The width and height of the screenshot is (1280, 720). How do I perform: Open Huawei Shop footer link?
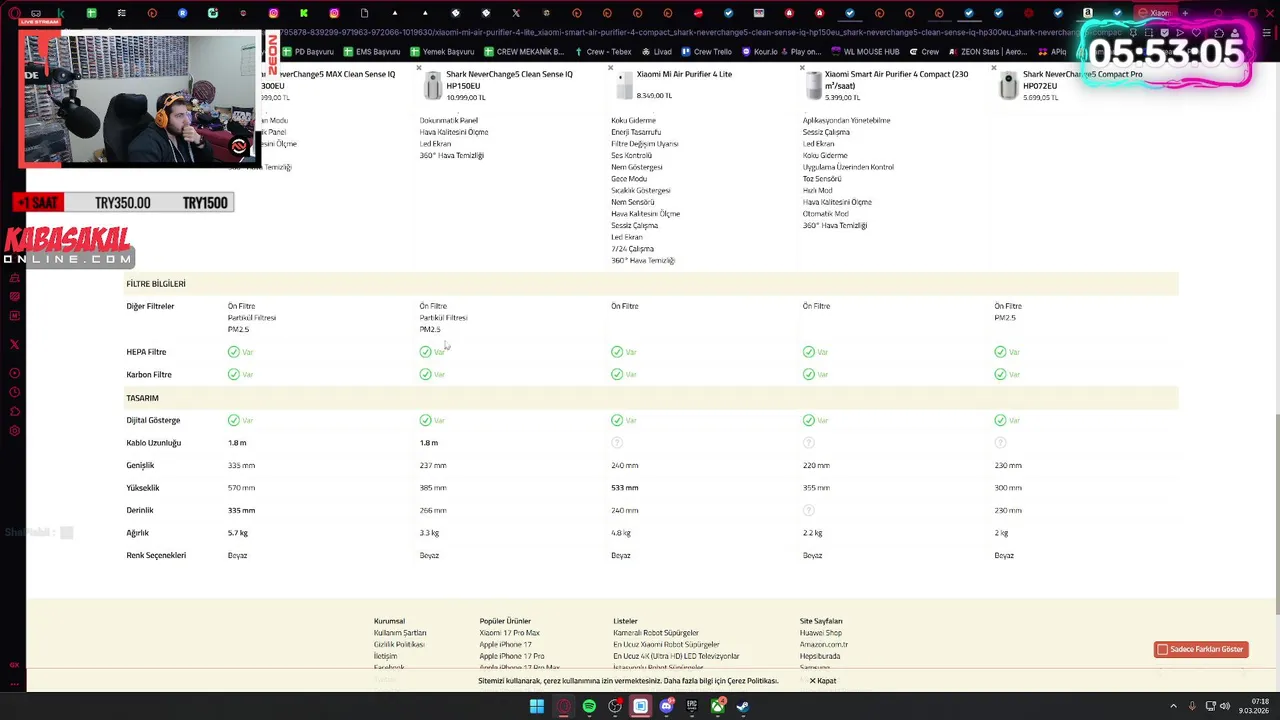click(821, 633)
